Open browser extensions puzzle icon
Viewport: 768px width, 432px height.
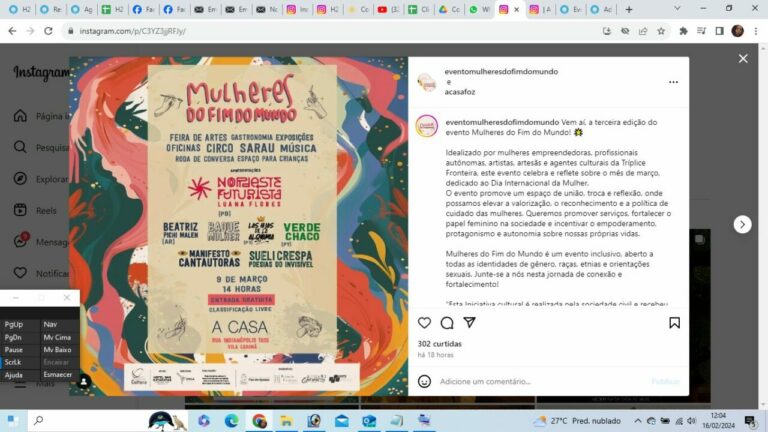(683, 31)
